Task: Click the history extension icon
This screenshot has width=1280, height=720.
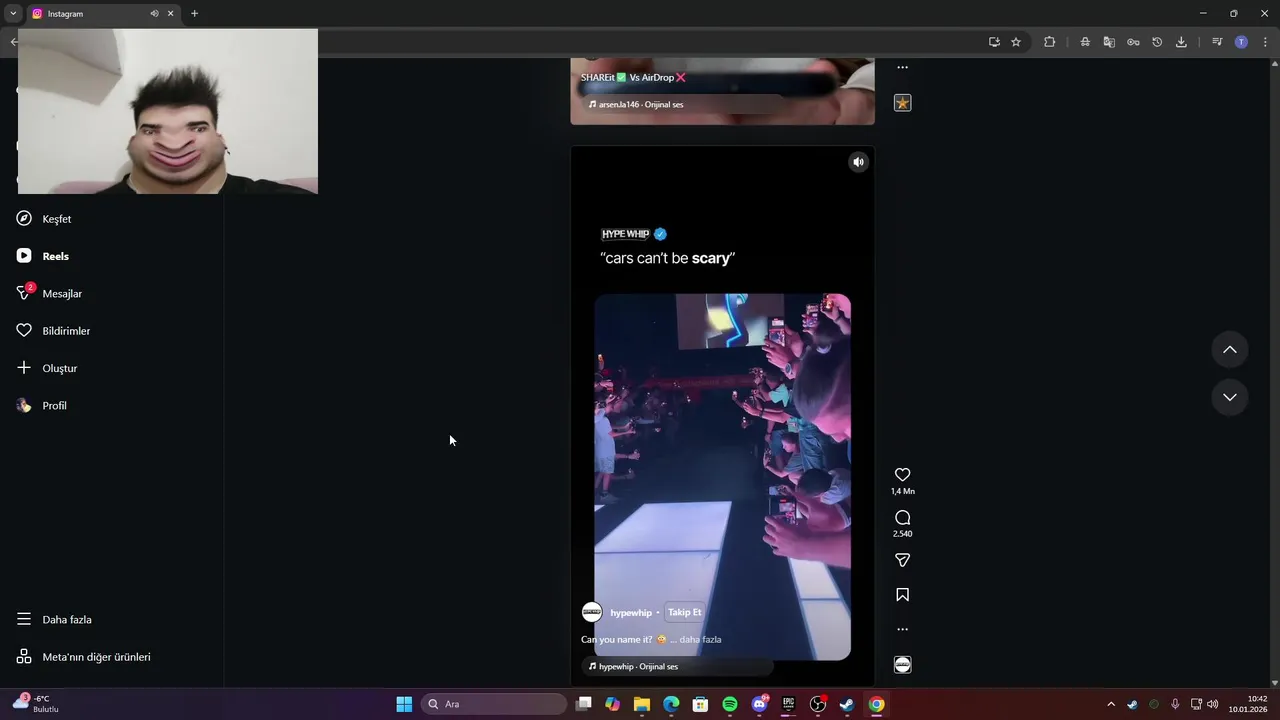Action: coord(1157,42)
